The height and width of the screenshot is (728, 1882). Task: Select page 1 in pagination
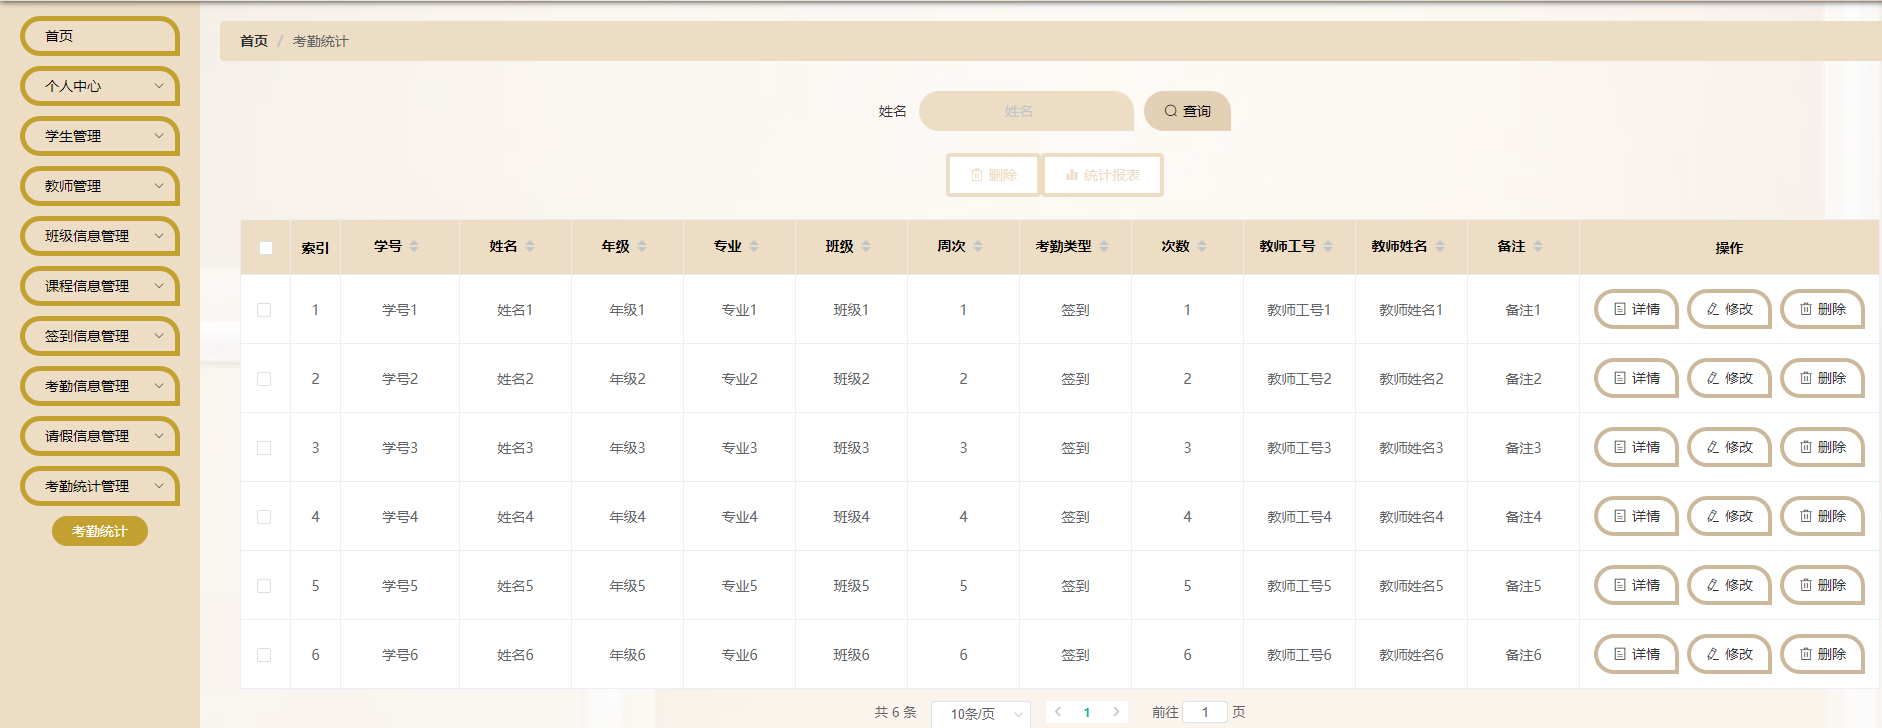[x=1087, y=712]
